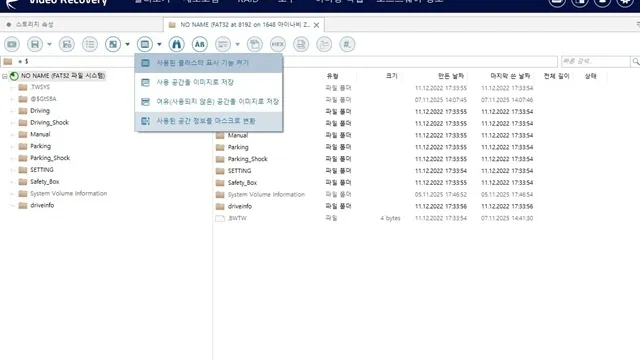Select the Manual folder in the tree
This screenshot has width=640, height=360.
coord(40,134)
